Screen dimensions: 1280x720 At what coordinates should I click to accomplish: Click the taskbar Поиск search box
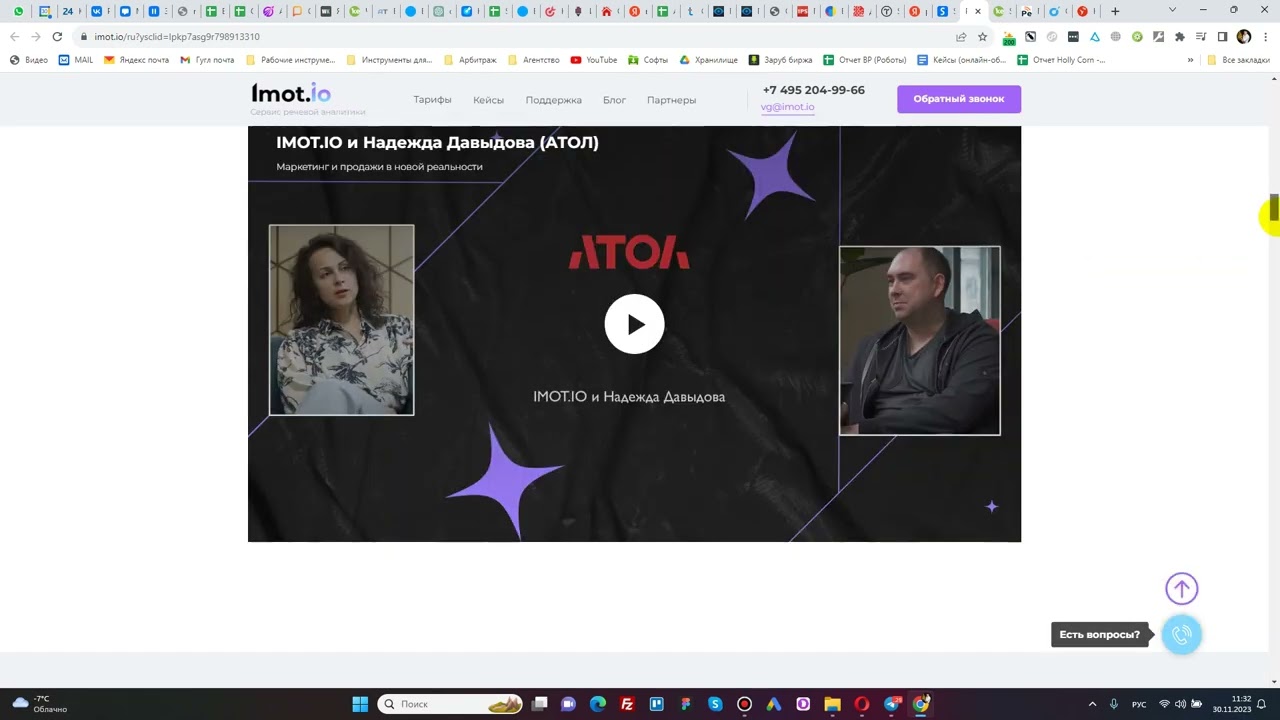pos(451,704)
